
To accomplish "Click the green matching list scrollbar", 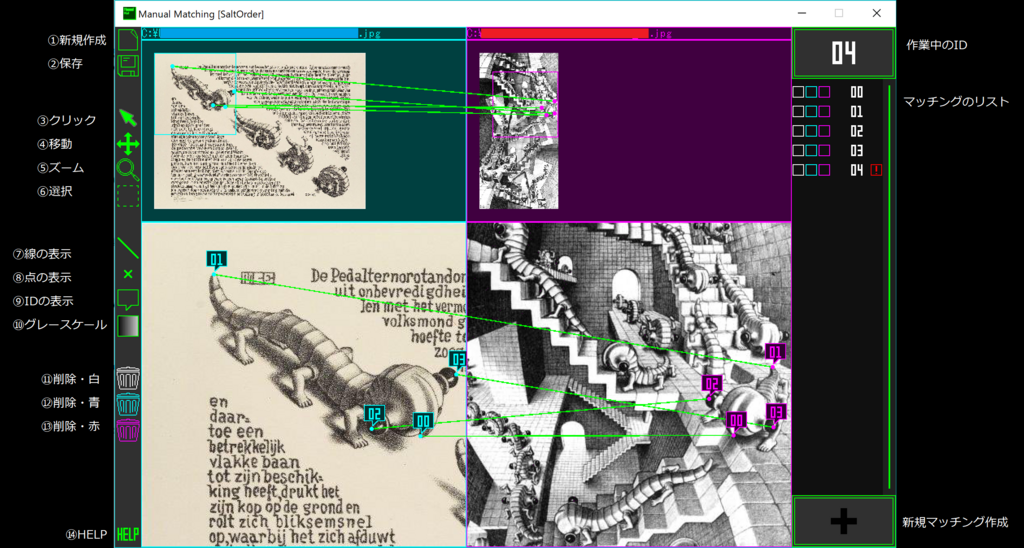I will (889, 285).
